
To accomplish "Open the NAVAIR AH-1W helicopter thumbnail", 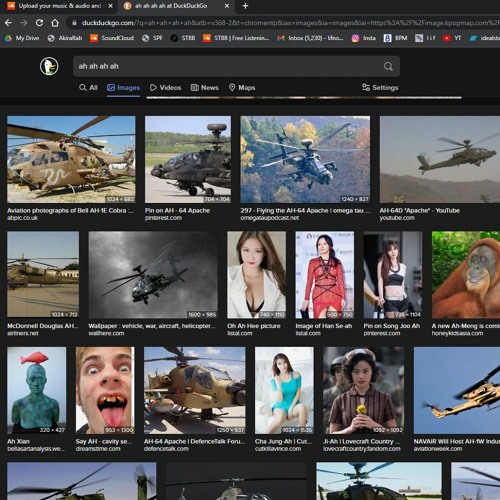I will click(x=457, y=390).
